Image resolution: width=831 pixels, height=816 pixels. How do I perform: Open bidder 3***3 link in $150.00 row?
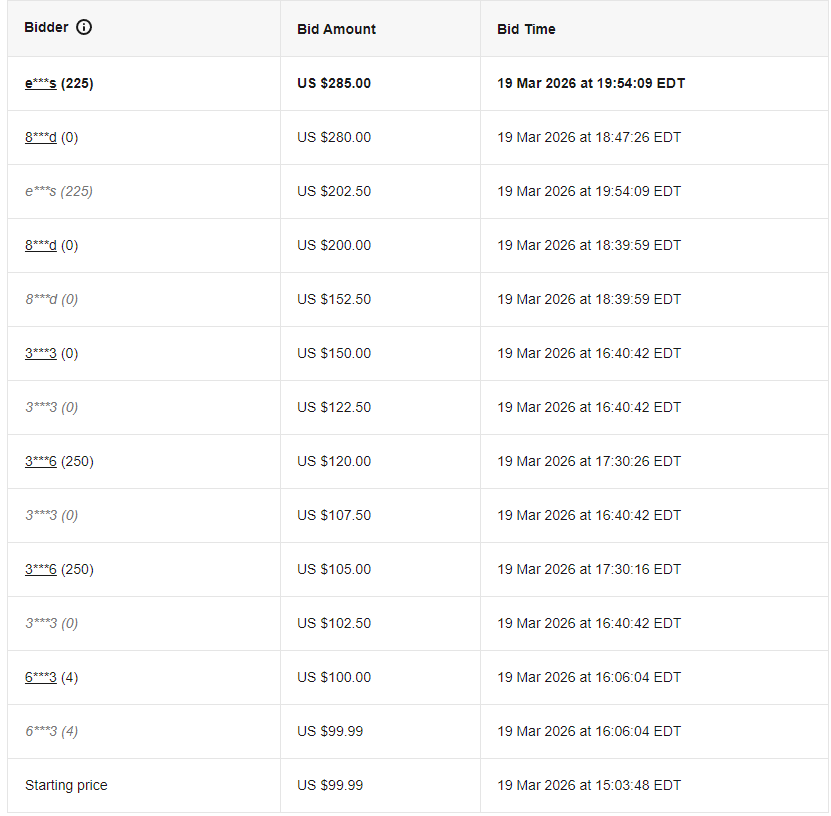click(x=40, y=353)
